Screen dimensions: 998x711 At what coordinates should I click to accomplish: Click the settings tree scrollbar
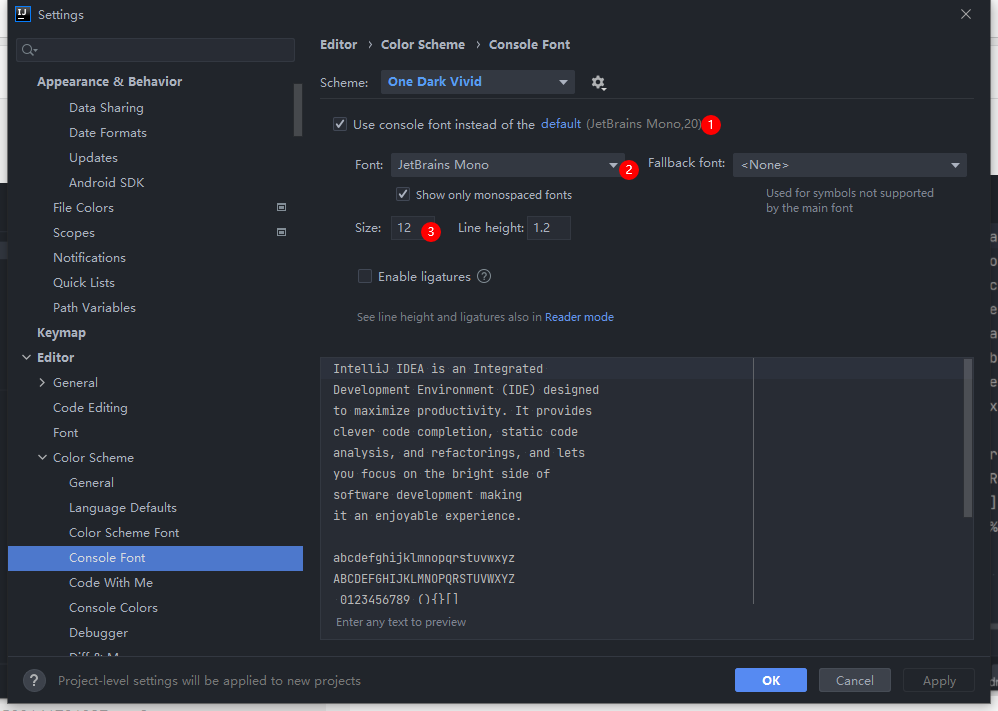[x=297, y=109]
